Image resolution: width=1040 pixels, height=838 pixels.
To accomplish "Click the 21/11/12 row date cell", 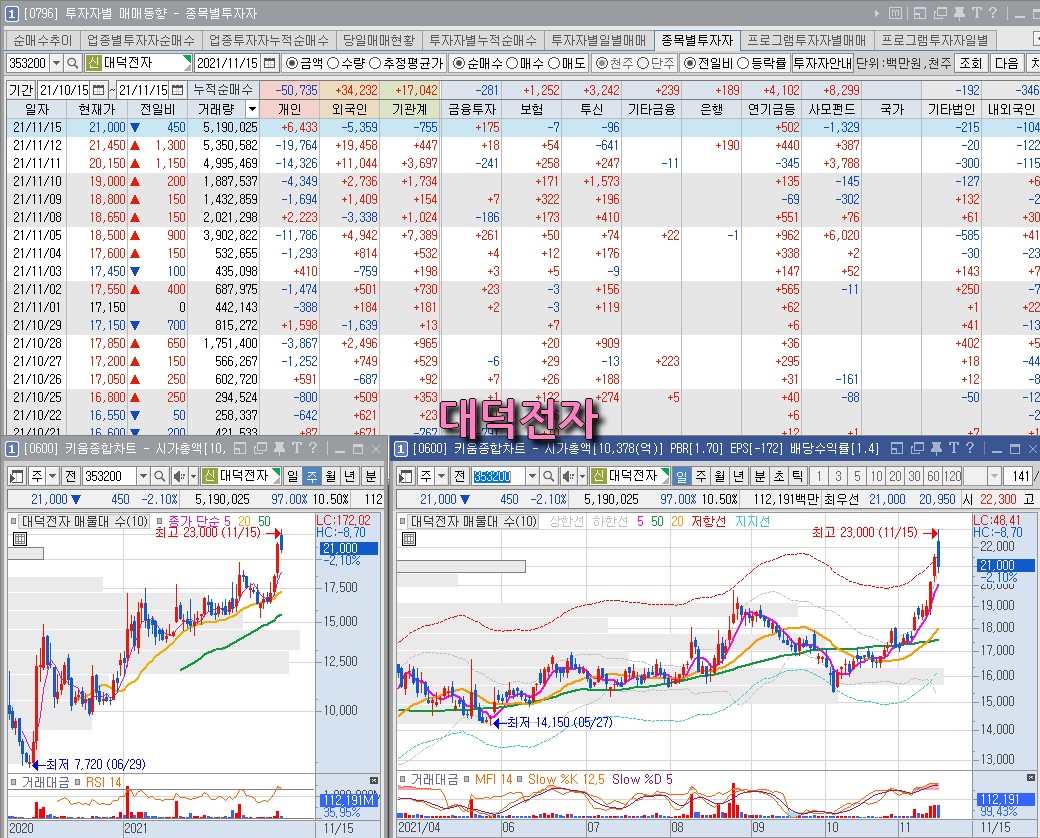I will coord(37,145).
